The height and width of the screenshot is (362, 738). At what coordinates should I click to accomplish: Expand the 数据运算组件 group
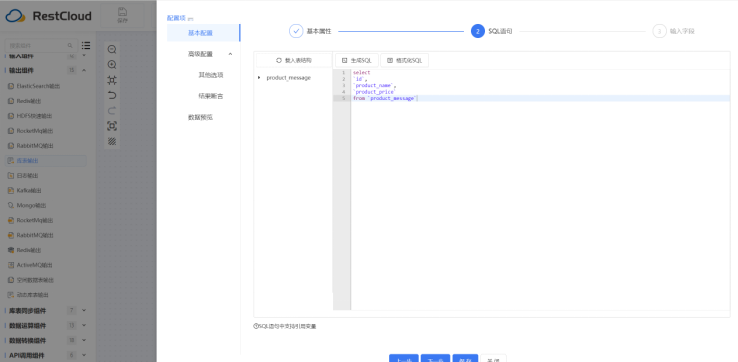click(84, 325)
